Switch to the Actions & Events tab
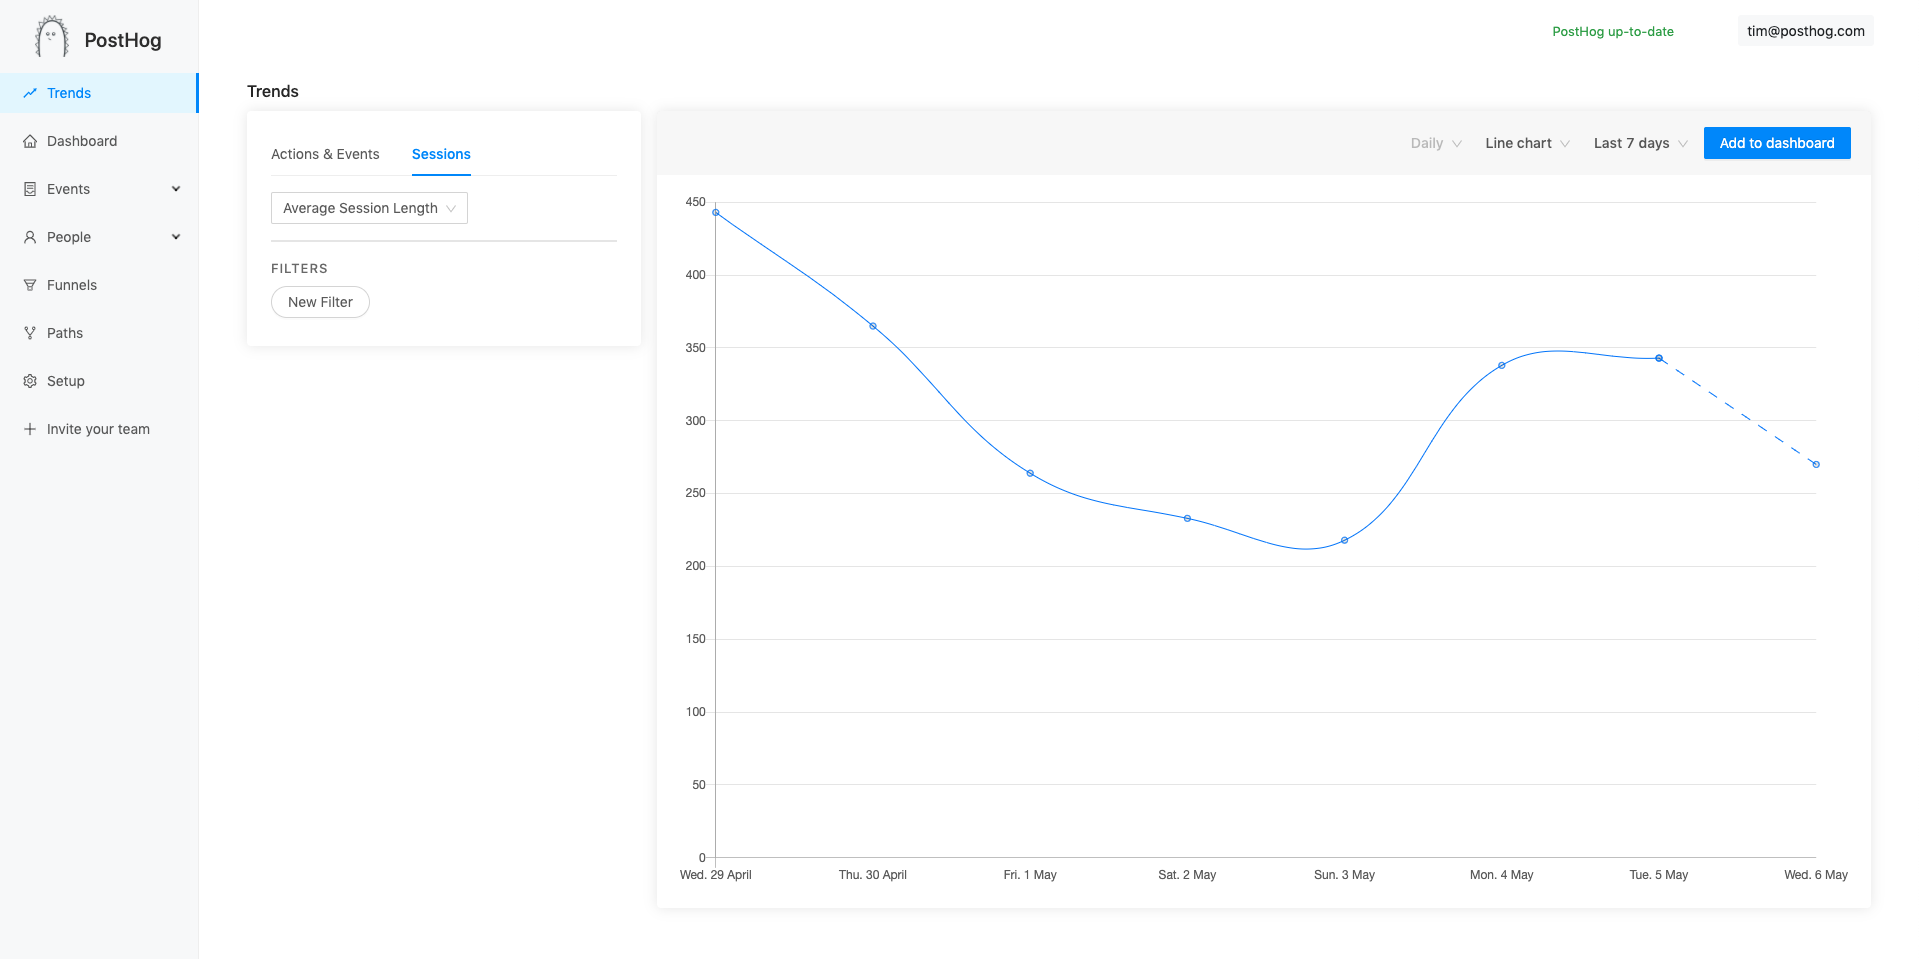Screen dimensions: 1919x959 click(x=325, y=154)
